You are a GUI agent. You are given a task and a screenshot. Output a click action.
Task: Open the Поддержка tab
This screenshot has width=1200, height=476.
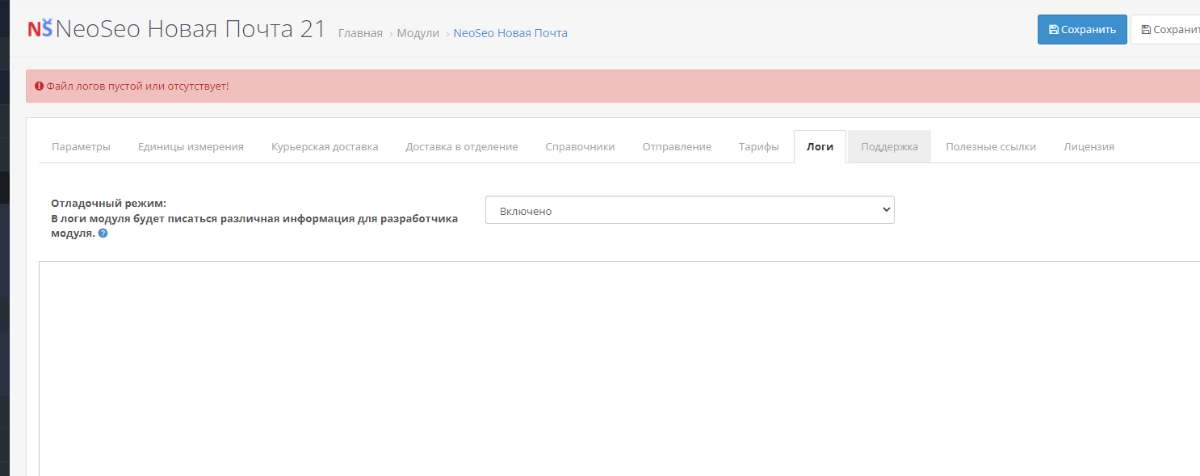pyautogui.click(x=889, y=146)
